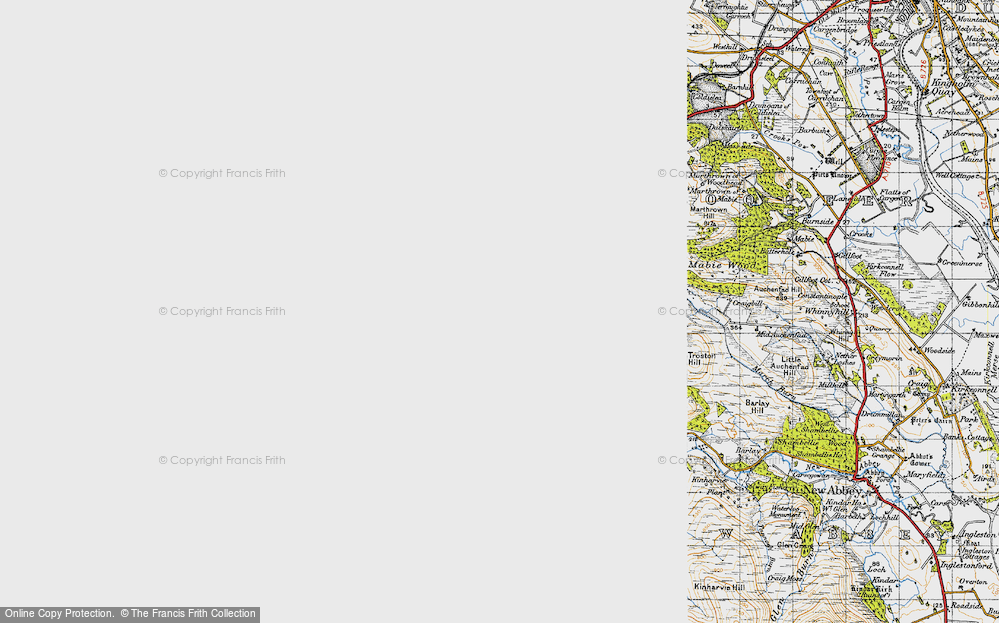The image size is (999, 623).
Task: Click the Flatts of Cargen label
Action: (895, 194)
